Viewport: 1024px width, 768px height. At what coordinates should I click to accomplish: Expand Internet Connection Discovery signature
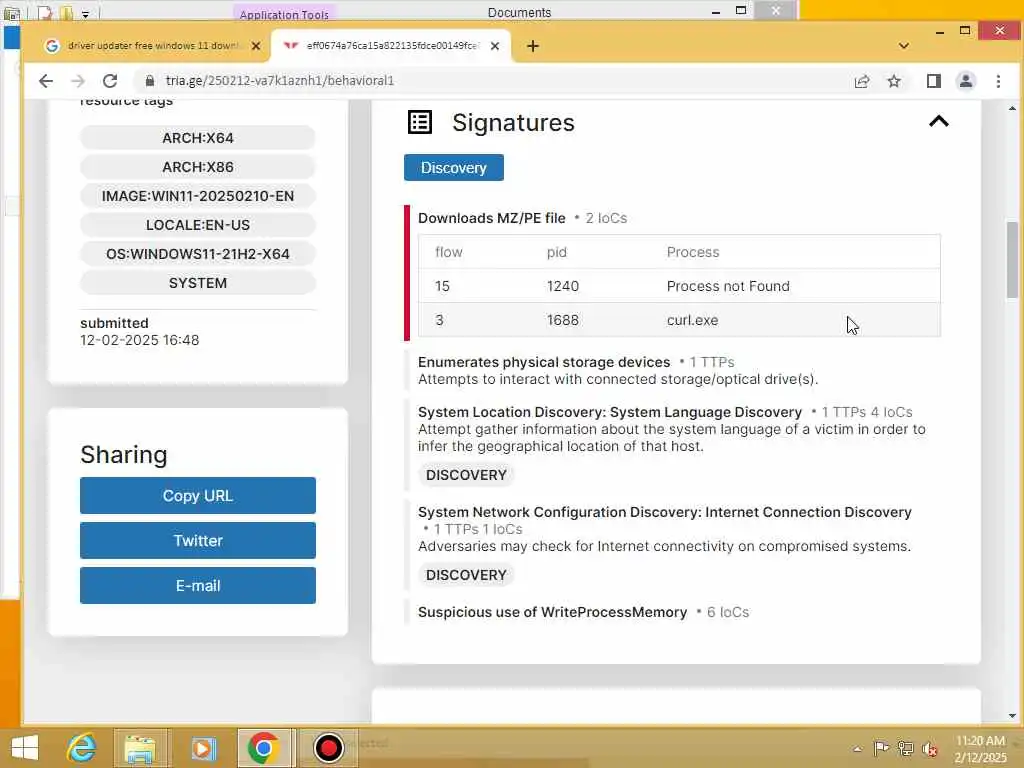[665, 512]
